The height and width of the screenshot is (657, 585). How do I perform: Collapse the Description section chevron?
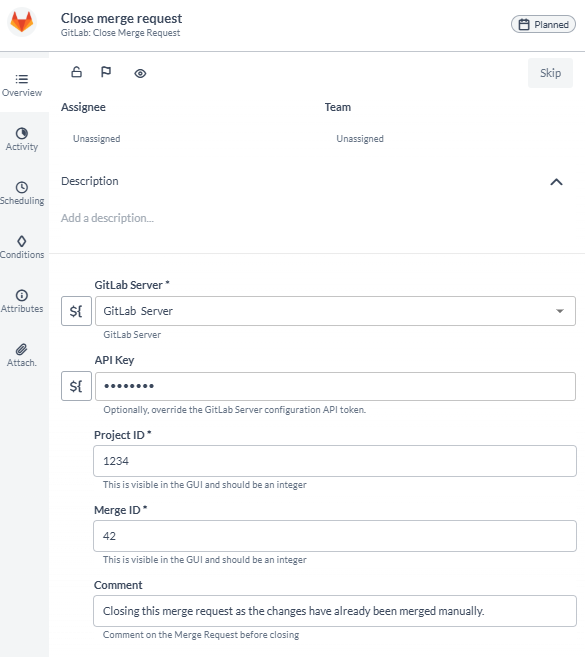[x=556, y=182]
